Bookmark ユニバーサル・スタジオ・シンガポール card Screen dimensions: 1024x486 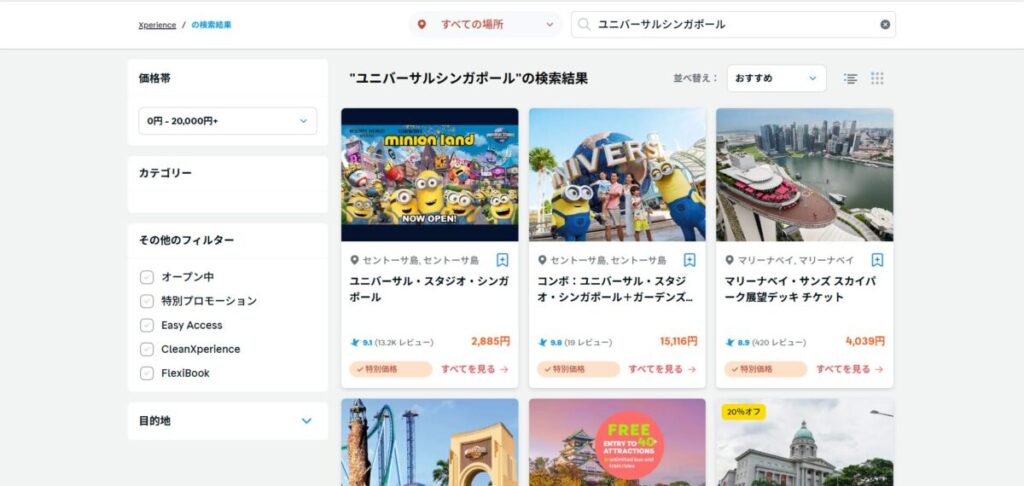click(x=502, y=260)
